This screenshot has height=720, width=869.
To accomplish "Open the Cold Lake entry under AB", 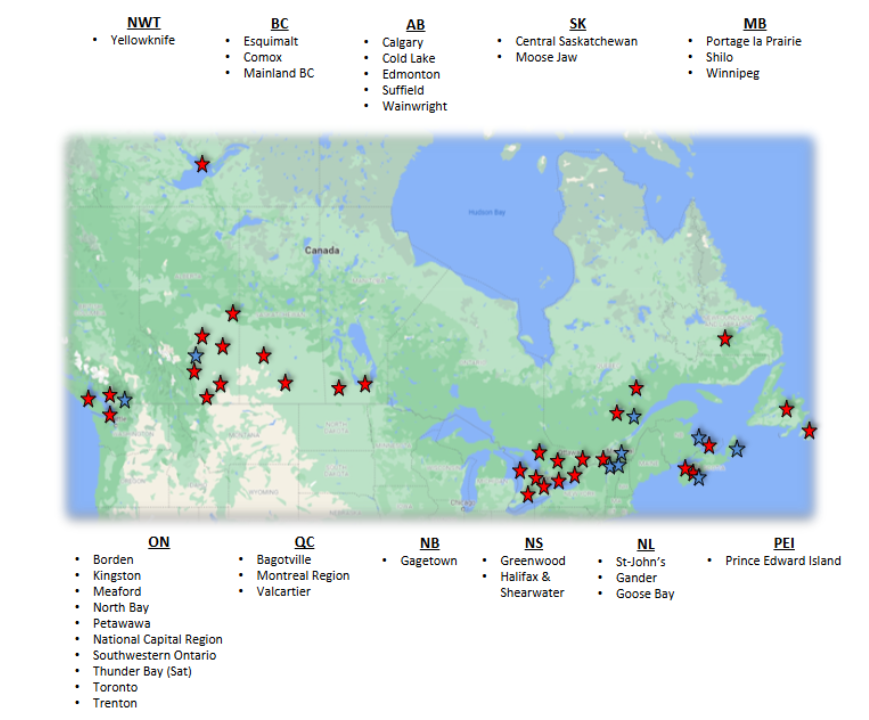I will pyautogui.click(x=408, y=58).
